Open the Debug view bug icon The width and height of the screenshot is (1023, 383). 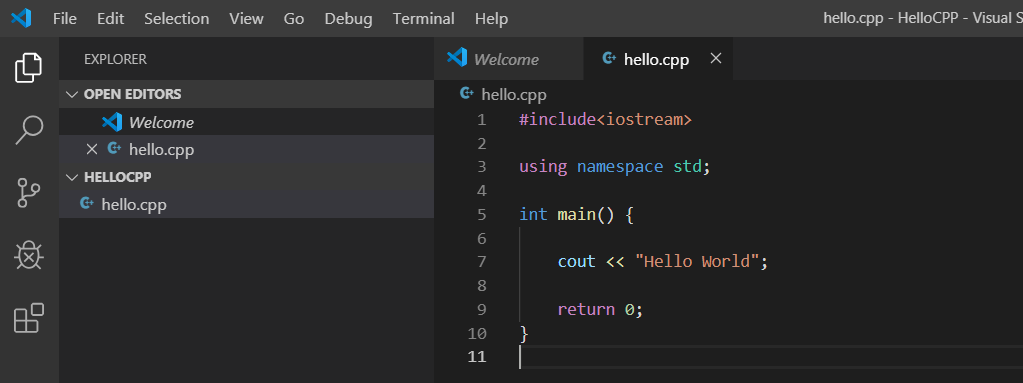tap(29, 256)
